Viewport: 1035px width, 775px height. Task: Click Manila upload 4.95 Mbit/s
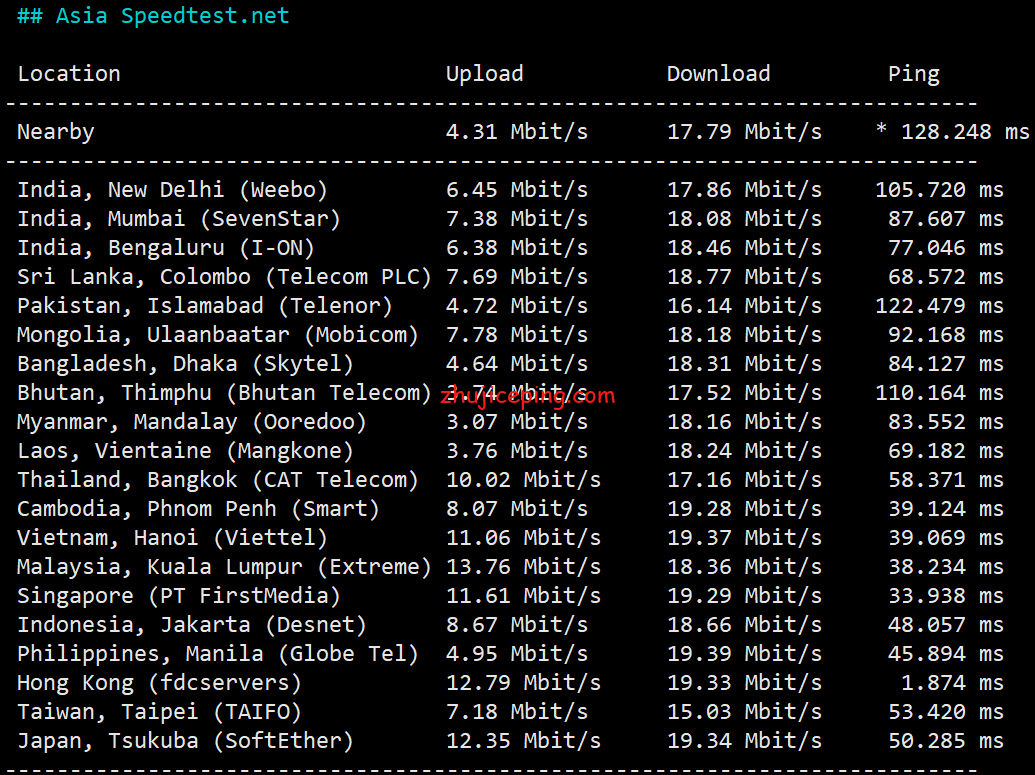pyautogui.click(x=517, y=654)
